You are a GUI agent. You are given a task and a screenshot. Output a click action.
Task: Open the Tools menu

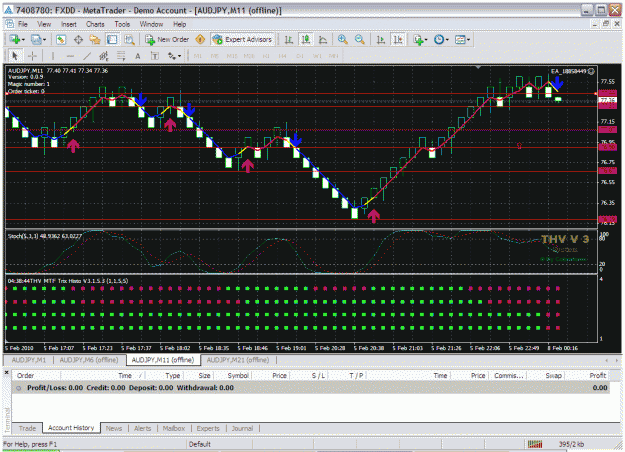tap(122, 24)
